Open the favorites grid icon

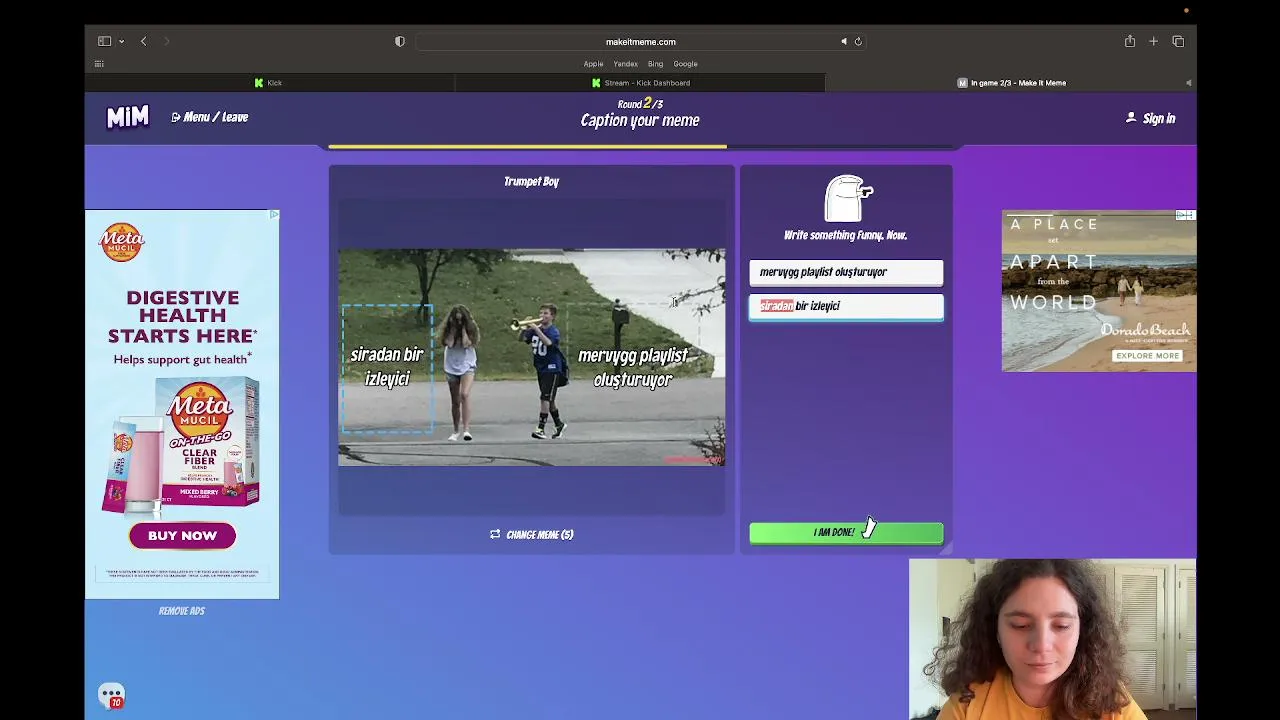click(99, 64)
